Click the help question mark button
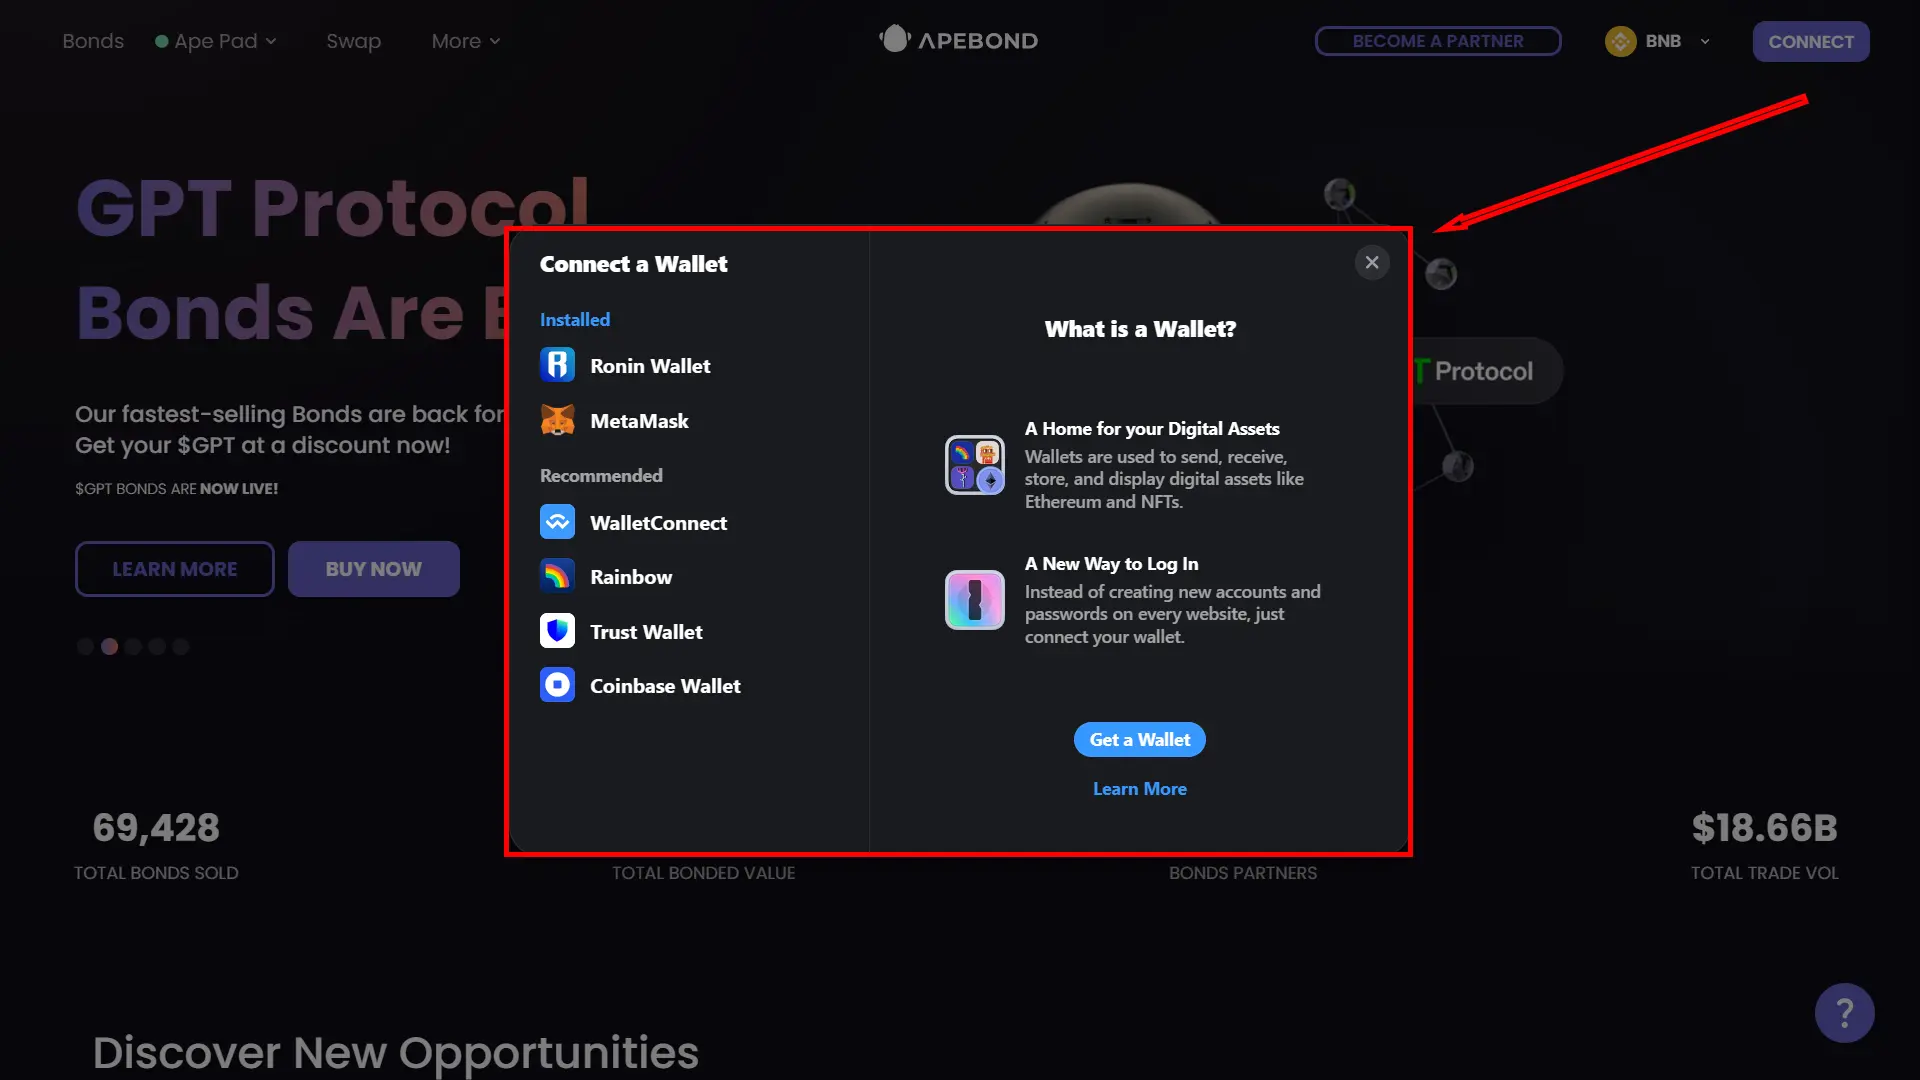The image size is (1920, 1080). 1844,1011
